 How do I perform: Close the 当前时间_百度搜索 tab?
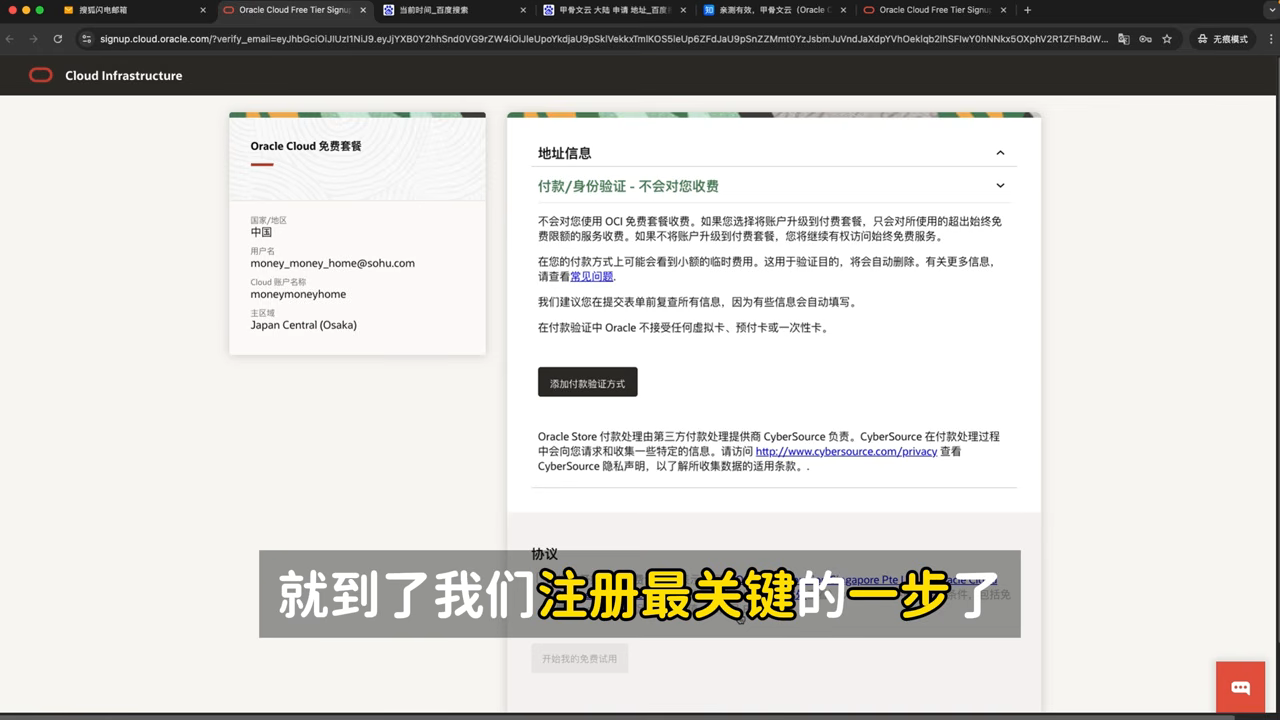click(523, 10)
